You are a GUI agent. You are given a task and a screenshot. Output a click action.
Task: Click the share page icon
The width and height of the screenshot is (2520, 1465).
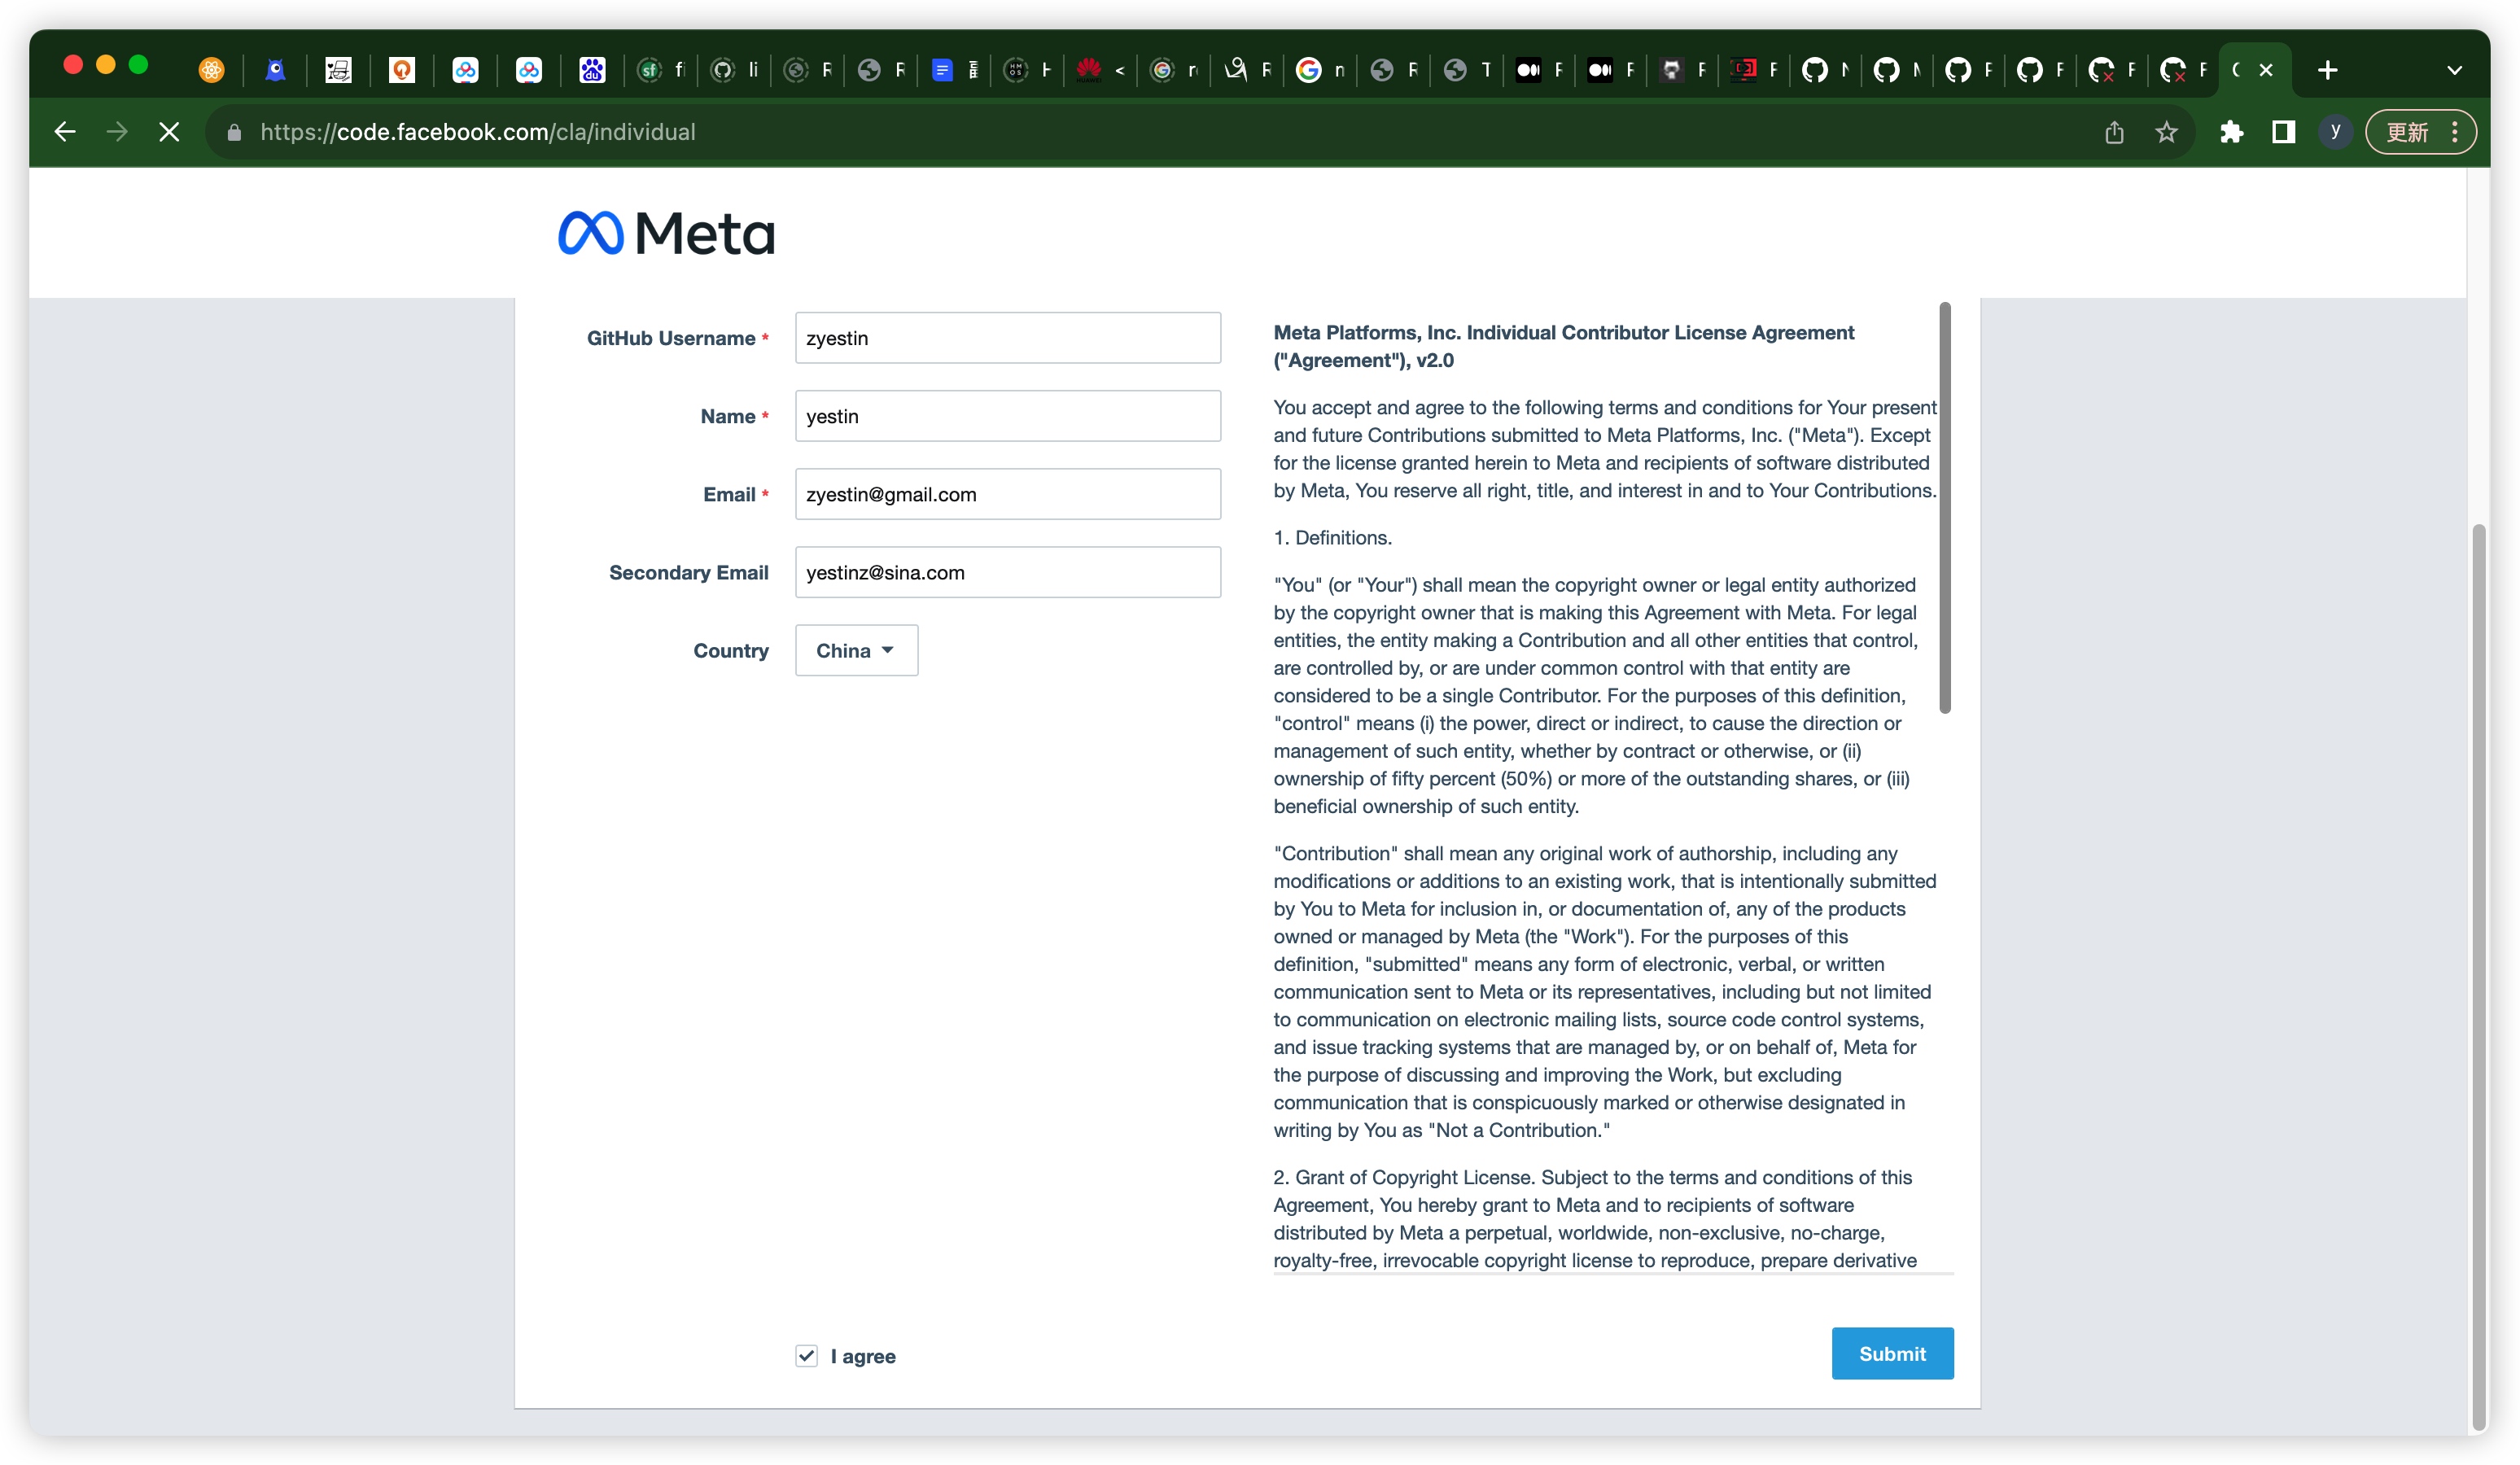[2113, 132]
